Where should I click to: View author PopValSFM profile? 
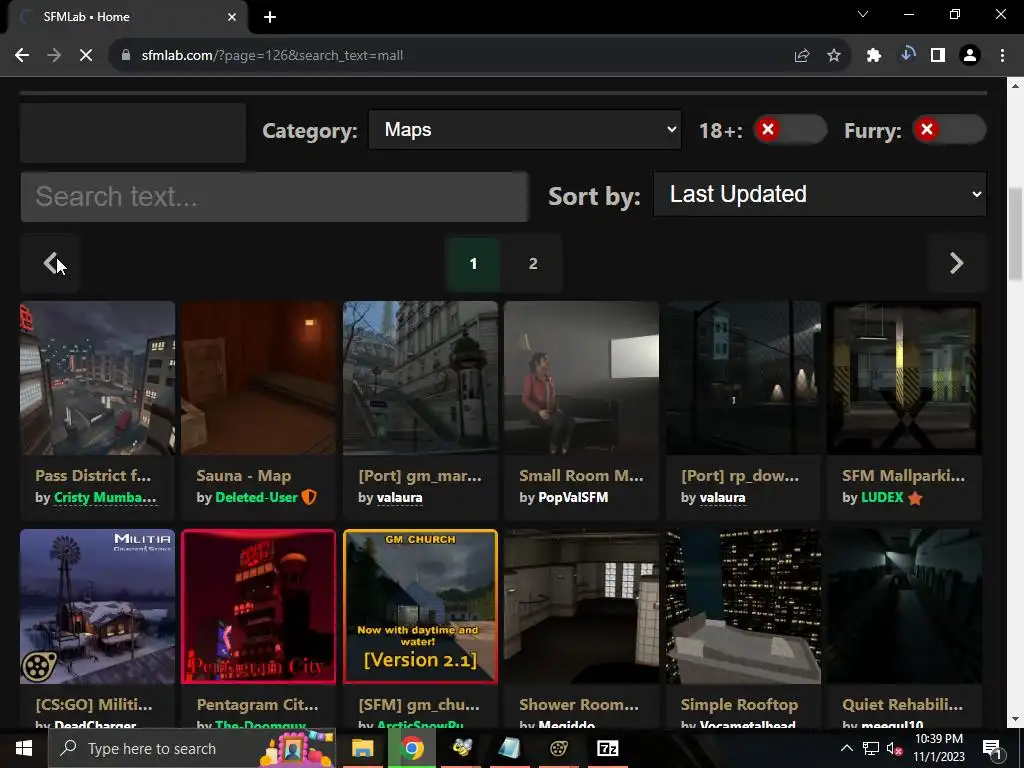573,498
